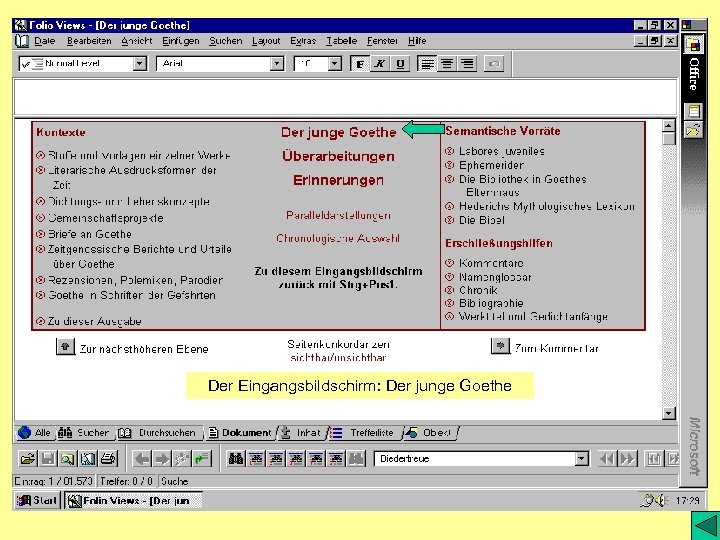Set centered text alignment
The image size is (720, 540).
point(447,63)
